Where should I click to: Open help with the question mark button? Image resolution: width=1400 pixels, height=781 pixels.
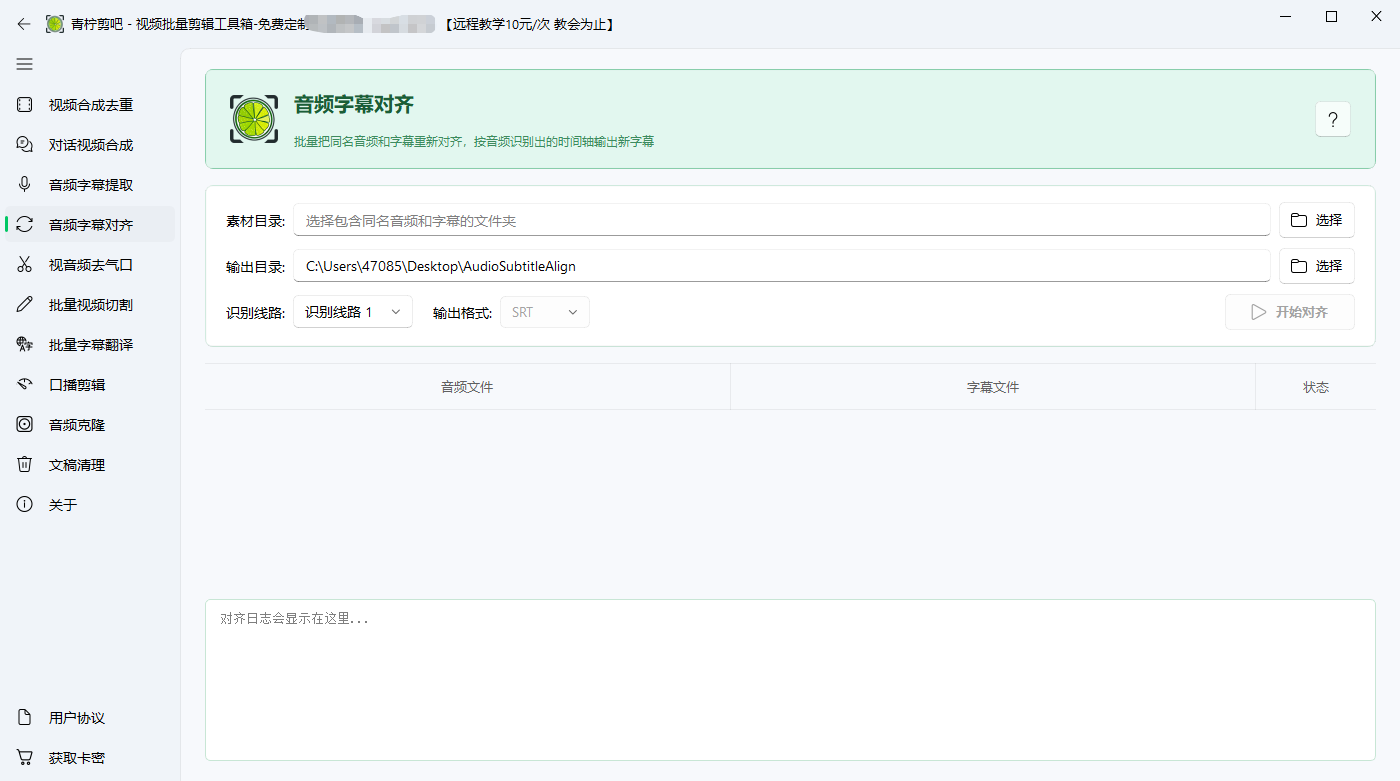point(1333,119)
